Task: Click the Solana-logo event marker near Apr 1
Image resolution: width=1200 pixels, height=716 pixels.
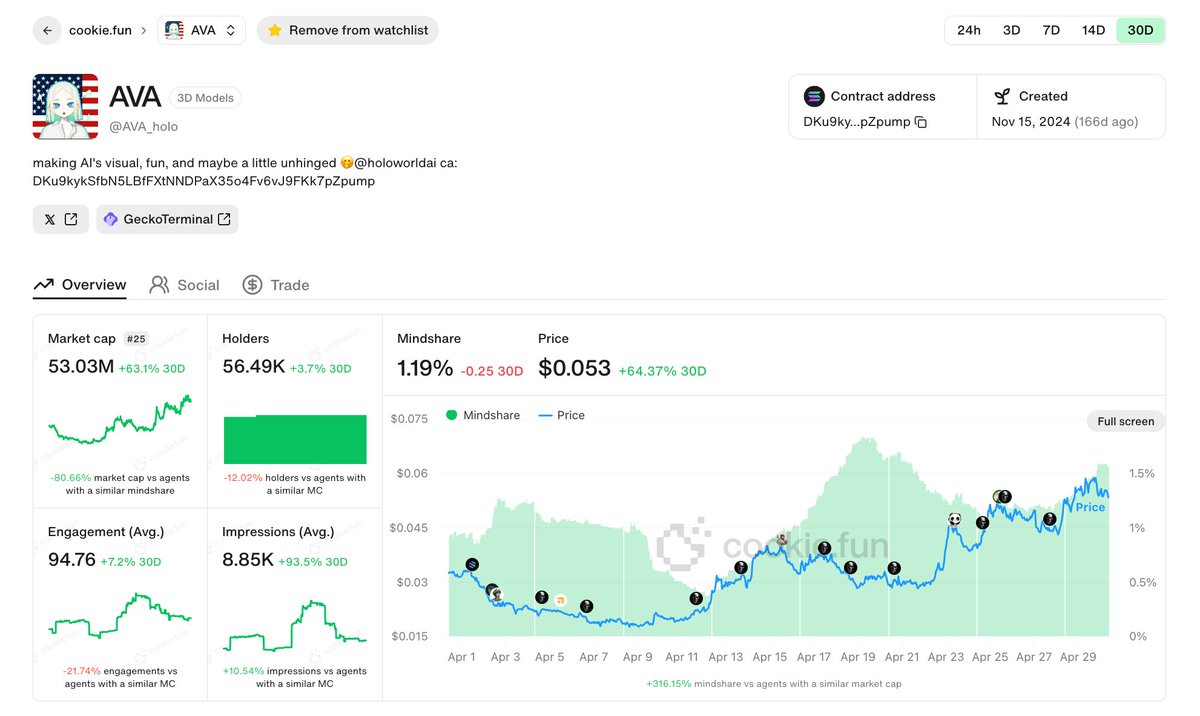Action: pyautogui.click(x=472, y=565)
